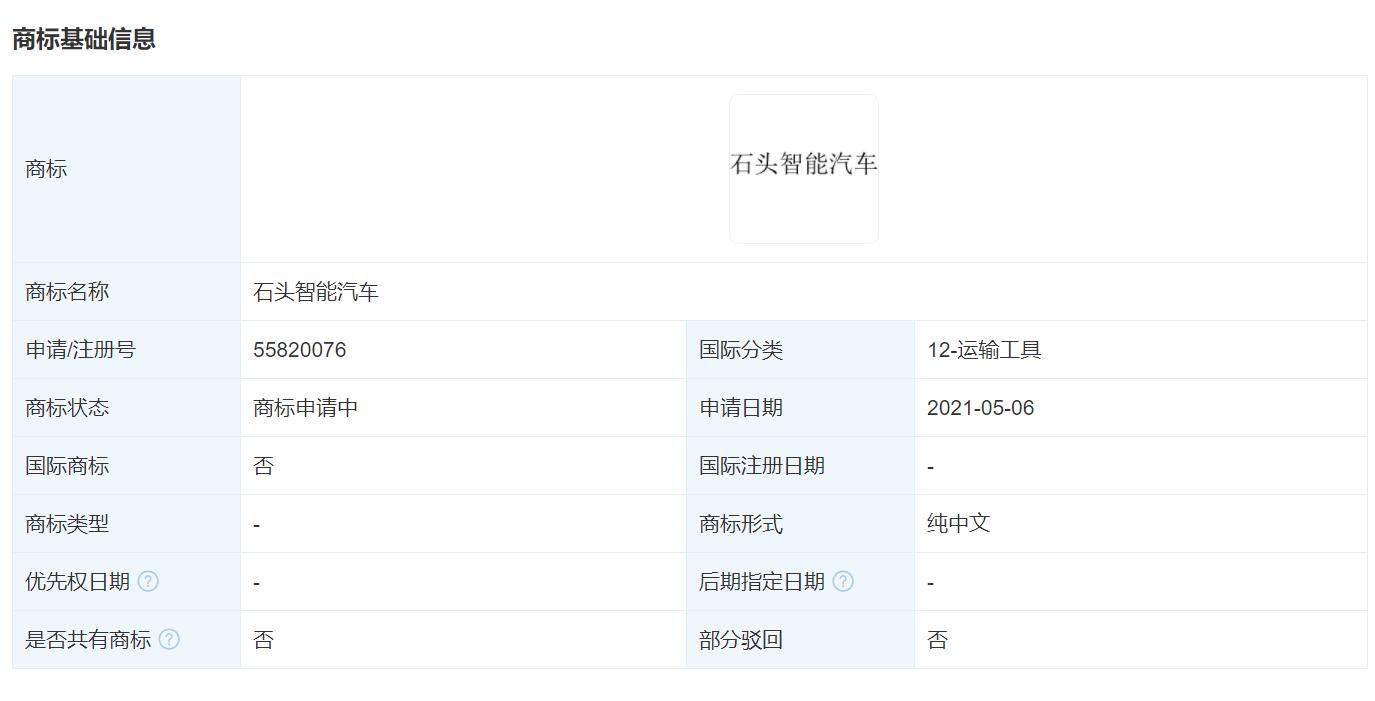Select the 商标类型 dash placeholder

coord(257,523)
